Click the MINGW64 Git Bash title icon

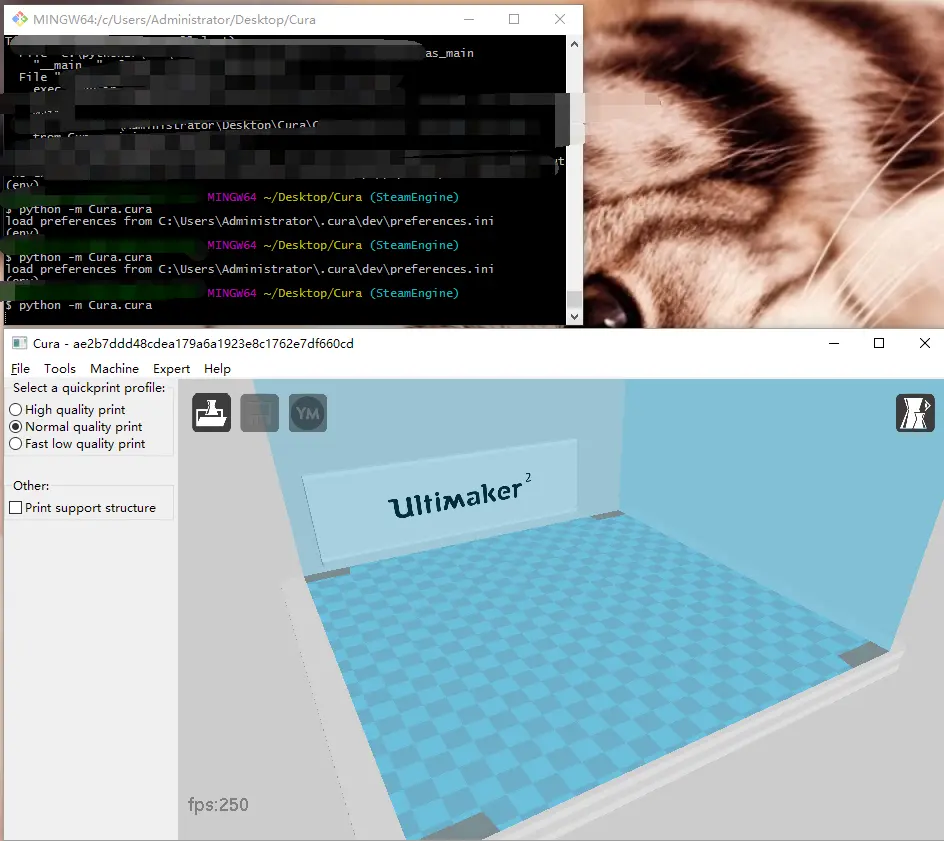pos(20,19)
